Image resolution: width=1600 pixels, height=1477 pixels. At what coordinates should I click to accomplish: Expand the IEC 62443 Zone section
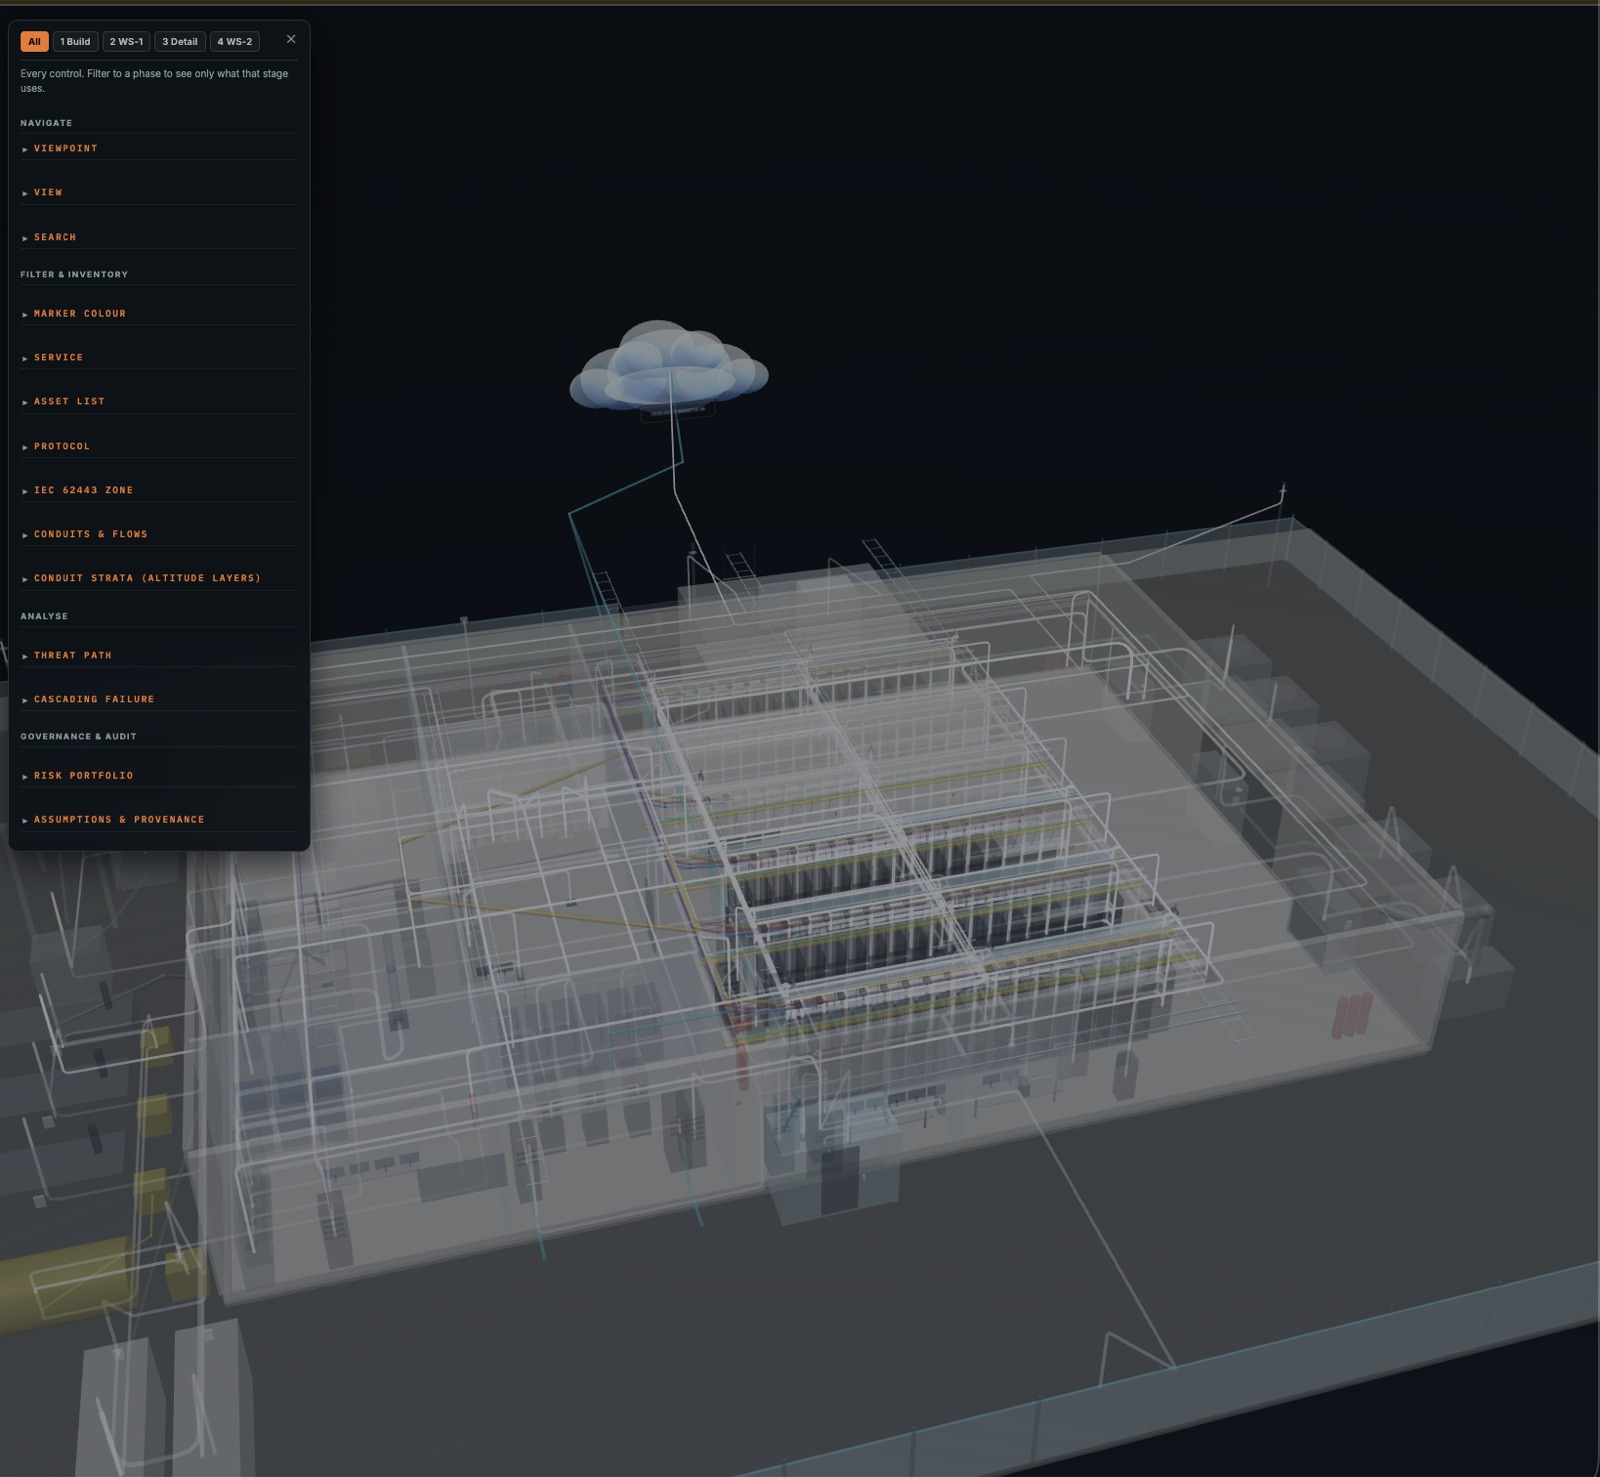[x=159, y=490]
